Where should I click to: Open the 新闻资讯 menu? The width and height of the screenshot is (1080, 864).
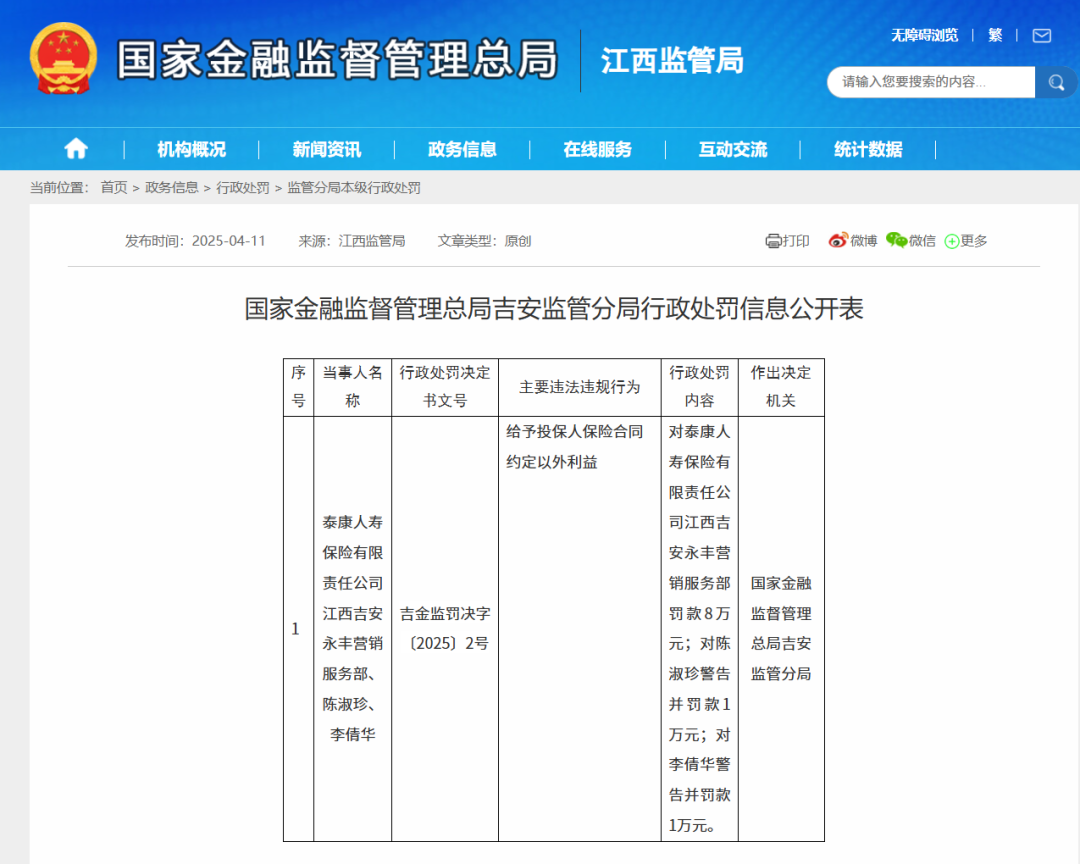(x=326, y=150)
